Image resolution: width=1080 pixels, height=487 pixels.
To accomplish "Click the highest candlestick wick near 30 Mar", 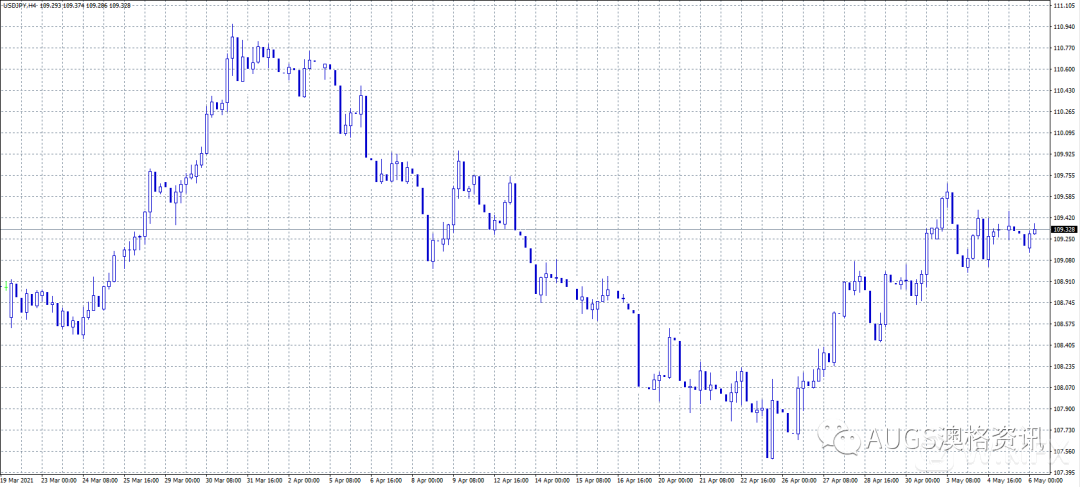I will tap(232, 30).
